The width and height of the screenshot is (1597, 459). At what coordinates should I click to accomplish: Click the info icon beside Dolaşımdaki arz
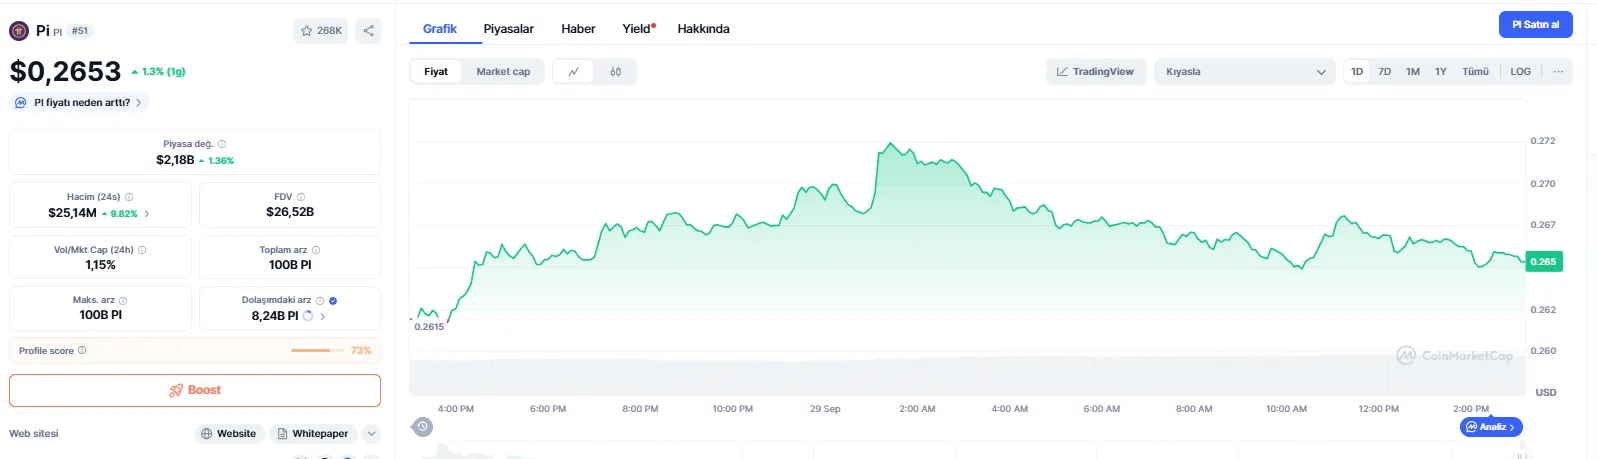pyautogui.click(x=320, y=300)
